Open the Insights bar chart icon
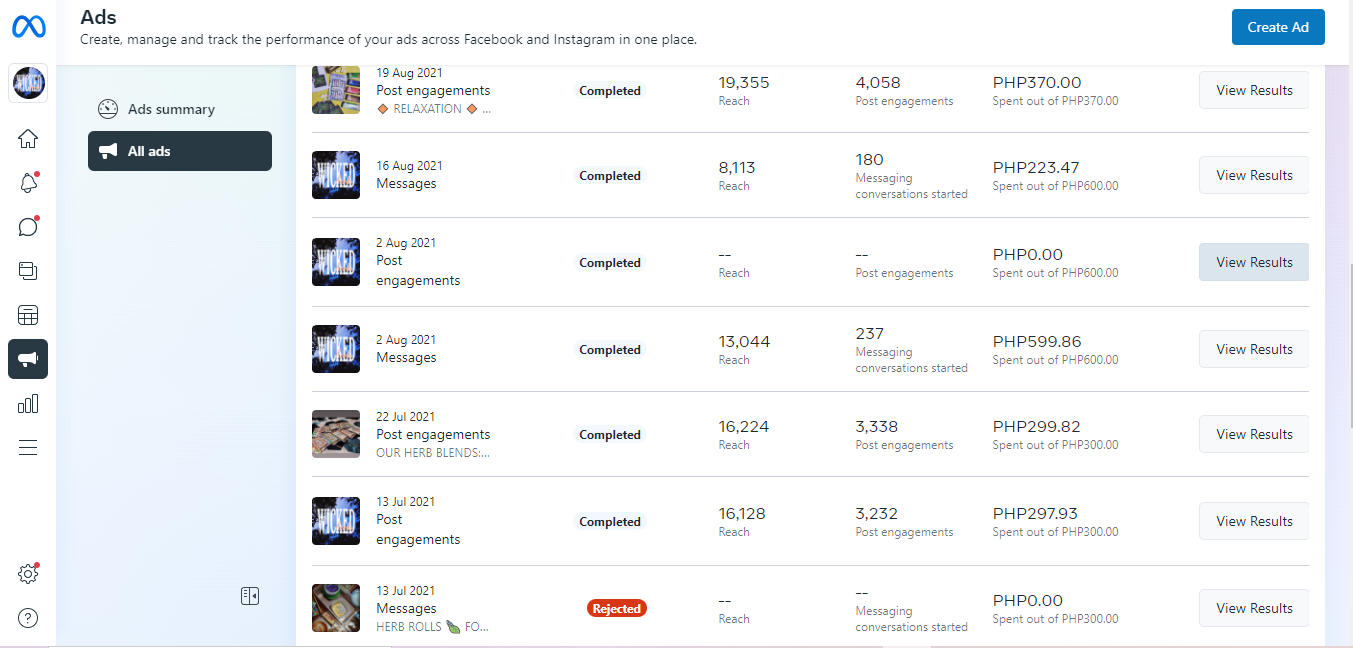This screenshot has height=648, width=1353. (28, 403)
